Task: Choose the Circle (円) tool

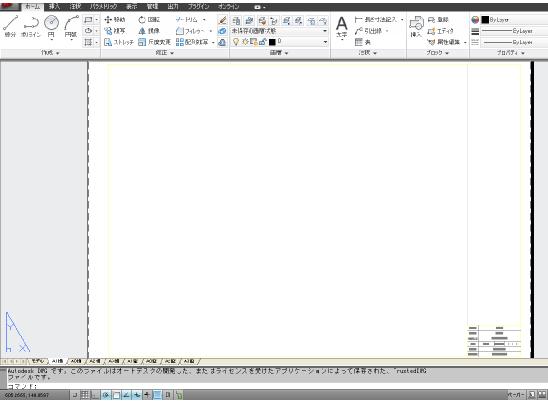Action: point(51,26)
